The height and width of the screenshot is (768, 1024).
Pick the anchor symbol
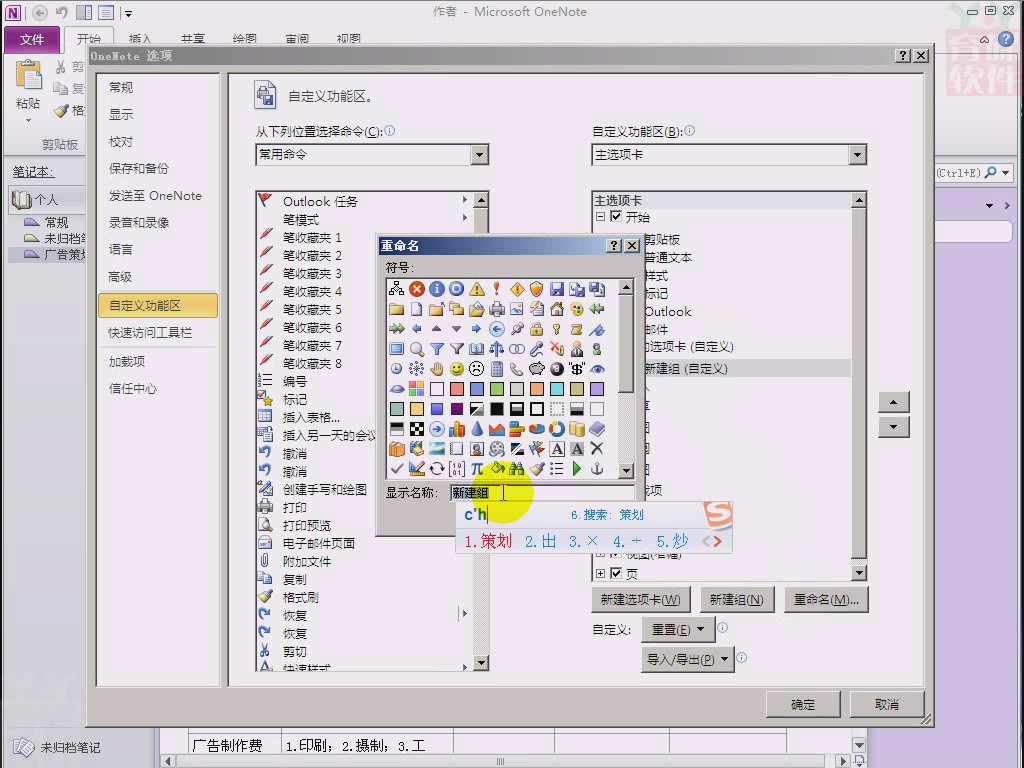(x=596, y=468)
